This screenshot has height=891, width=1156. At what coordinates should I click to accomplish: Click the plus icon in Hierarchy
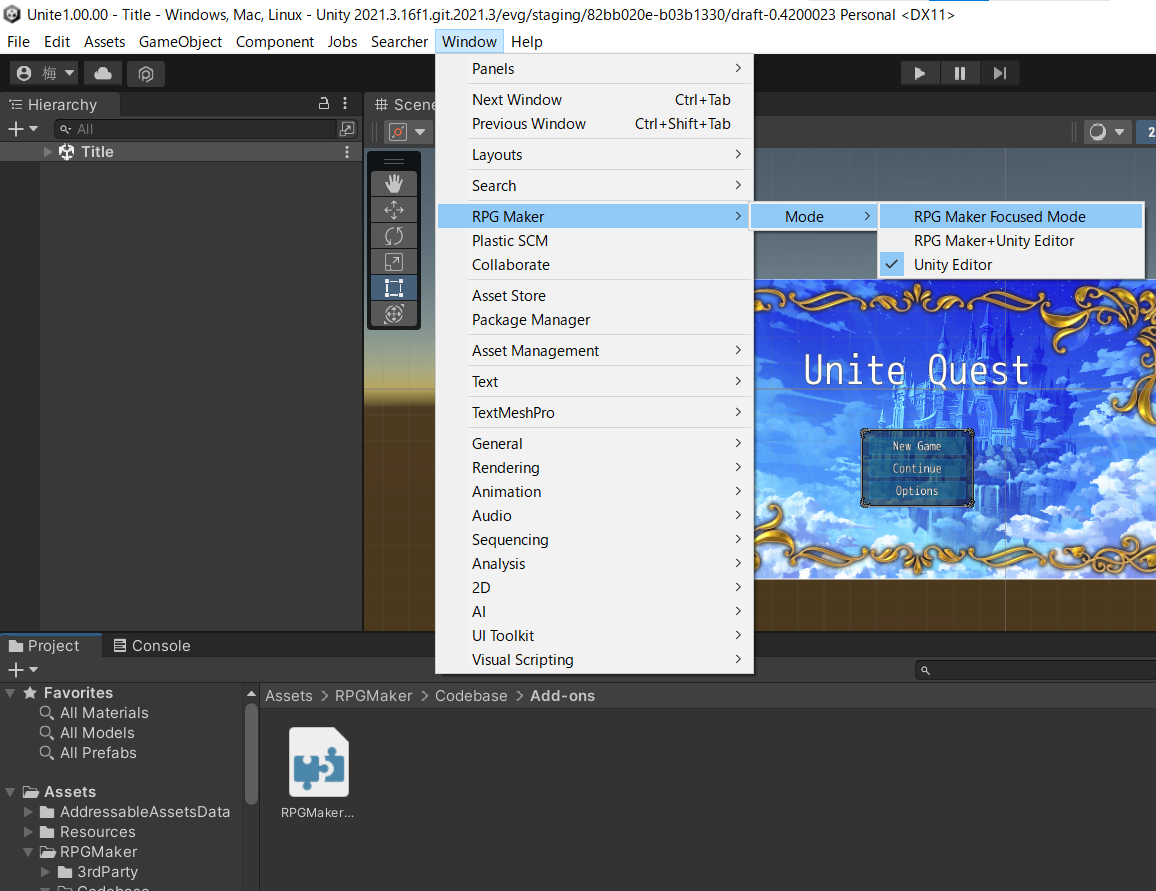tap(15, 129)
